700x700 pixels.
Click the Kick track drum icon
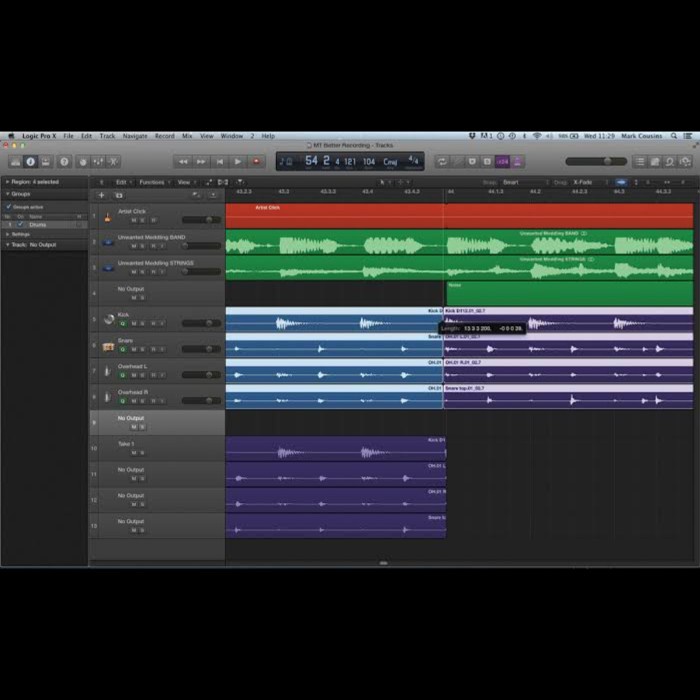pyautogui.click(x=108, y=320)
